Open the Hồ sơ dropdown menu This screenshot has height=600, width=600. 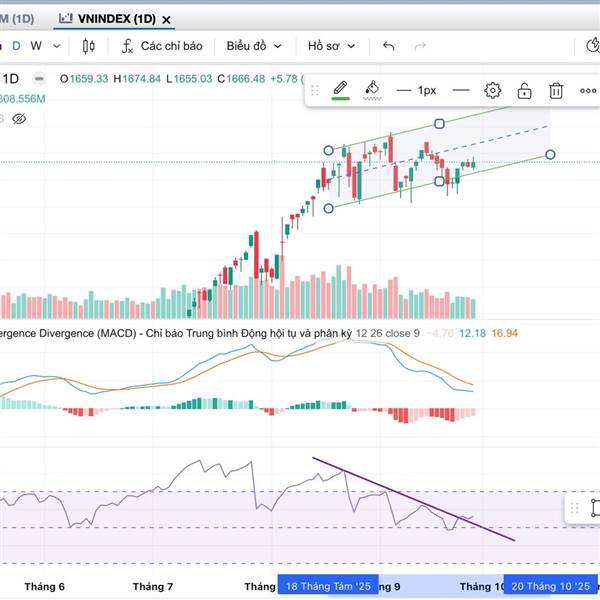click(x=331, y=46)
